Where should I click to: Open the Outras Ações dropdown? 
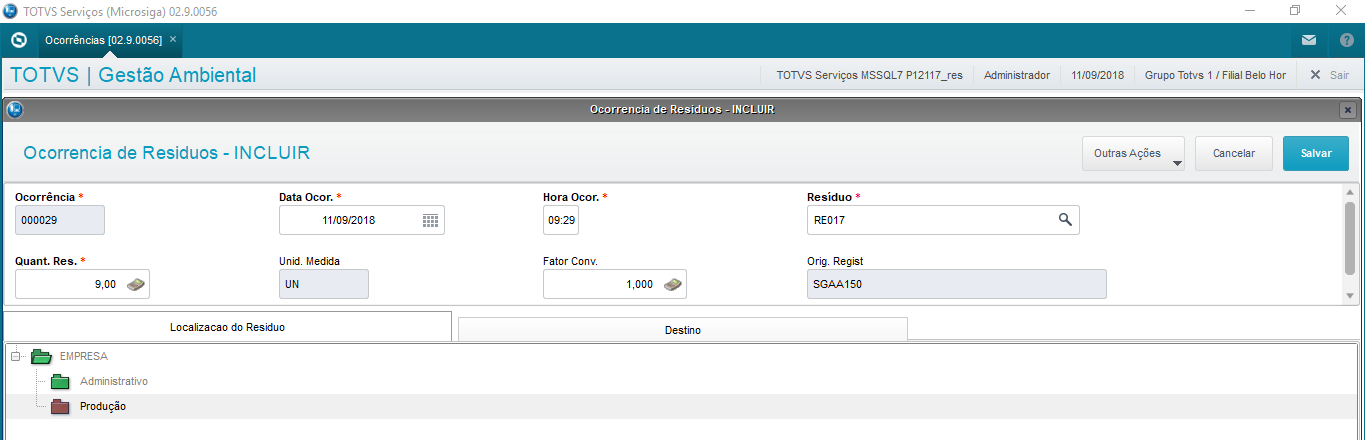1133,154
